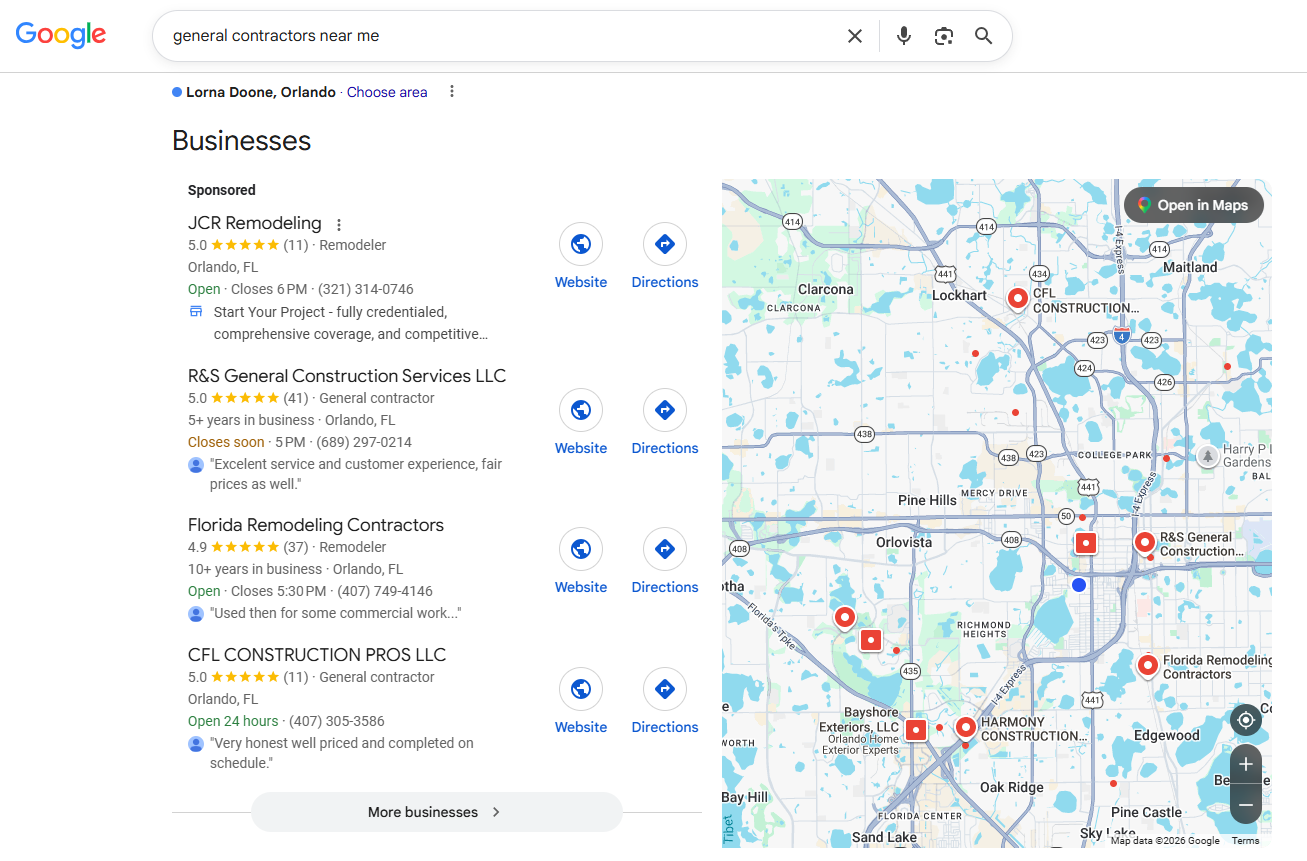The height and width of the screenshot is (861, 1307).
Task: Click the review Very honest well priced
Action: click(342, 753)
